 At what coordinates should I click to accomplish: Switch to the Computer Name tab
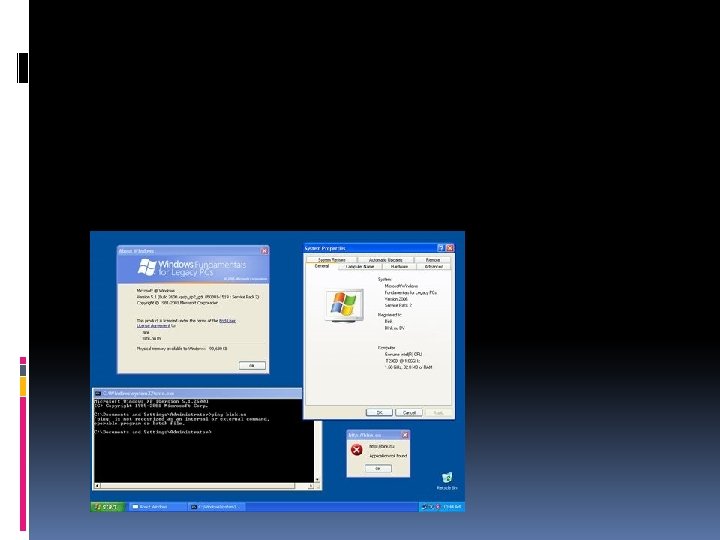pos(360,266)
